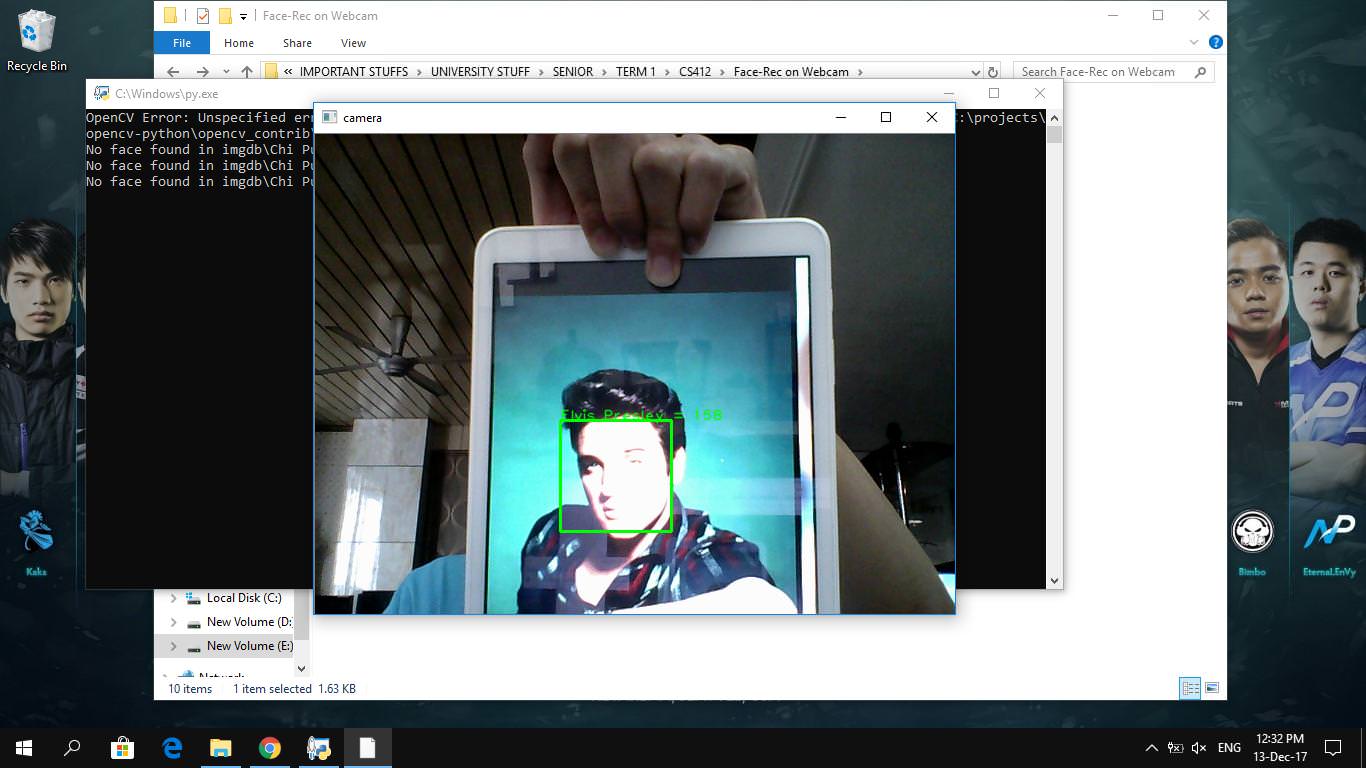1366x768 pixels.
Task: Maximize the camera window
Action: coord(885,117)
